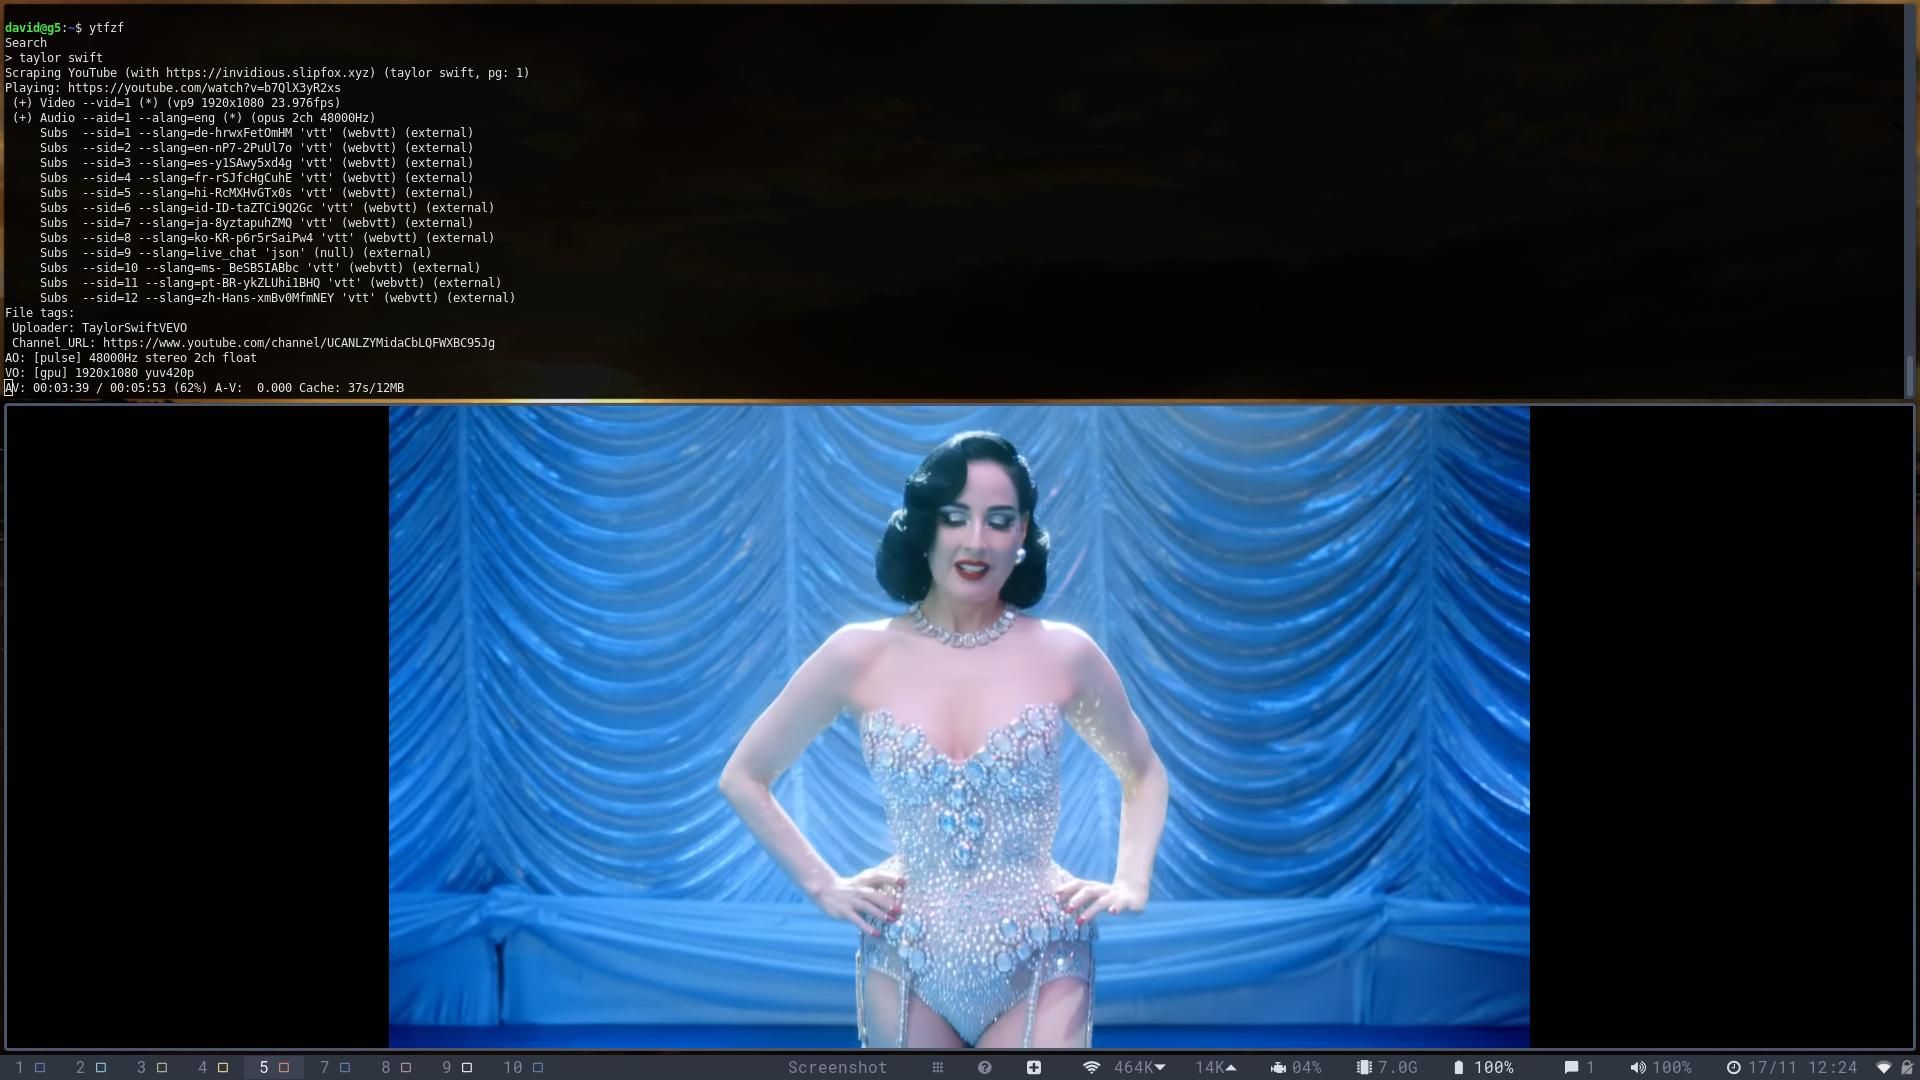Click the question mark help icon
The width and height of the screenshot is (1920, 1080).
point(984,1067)
